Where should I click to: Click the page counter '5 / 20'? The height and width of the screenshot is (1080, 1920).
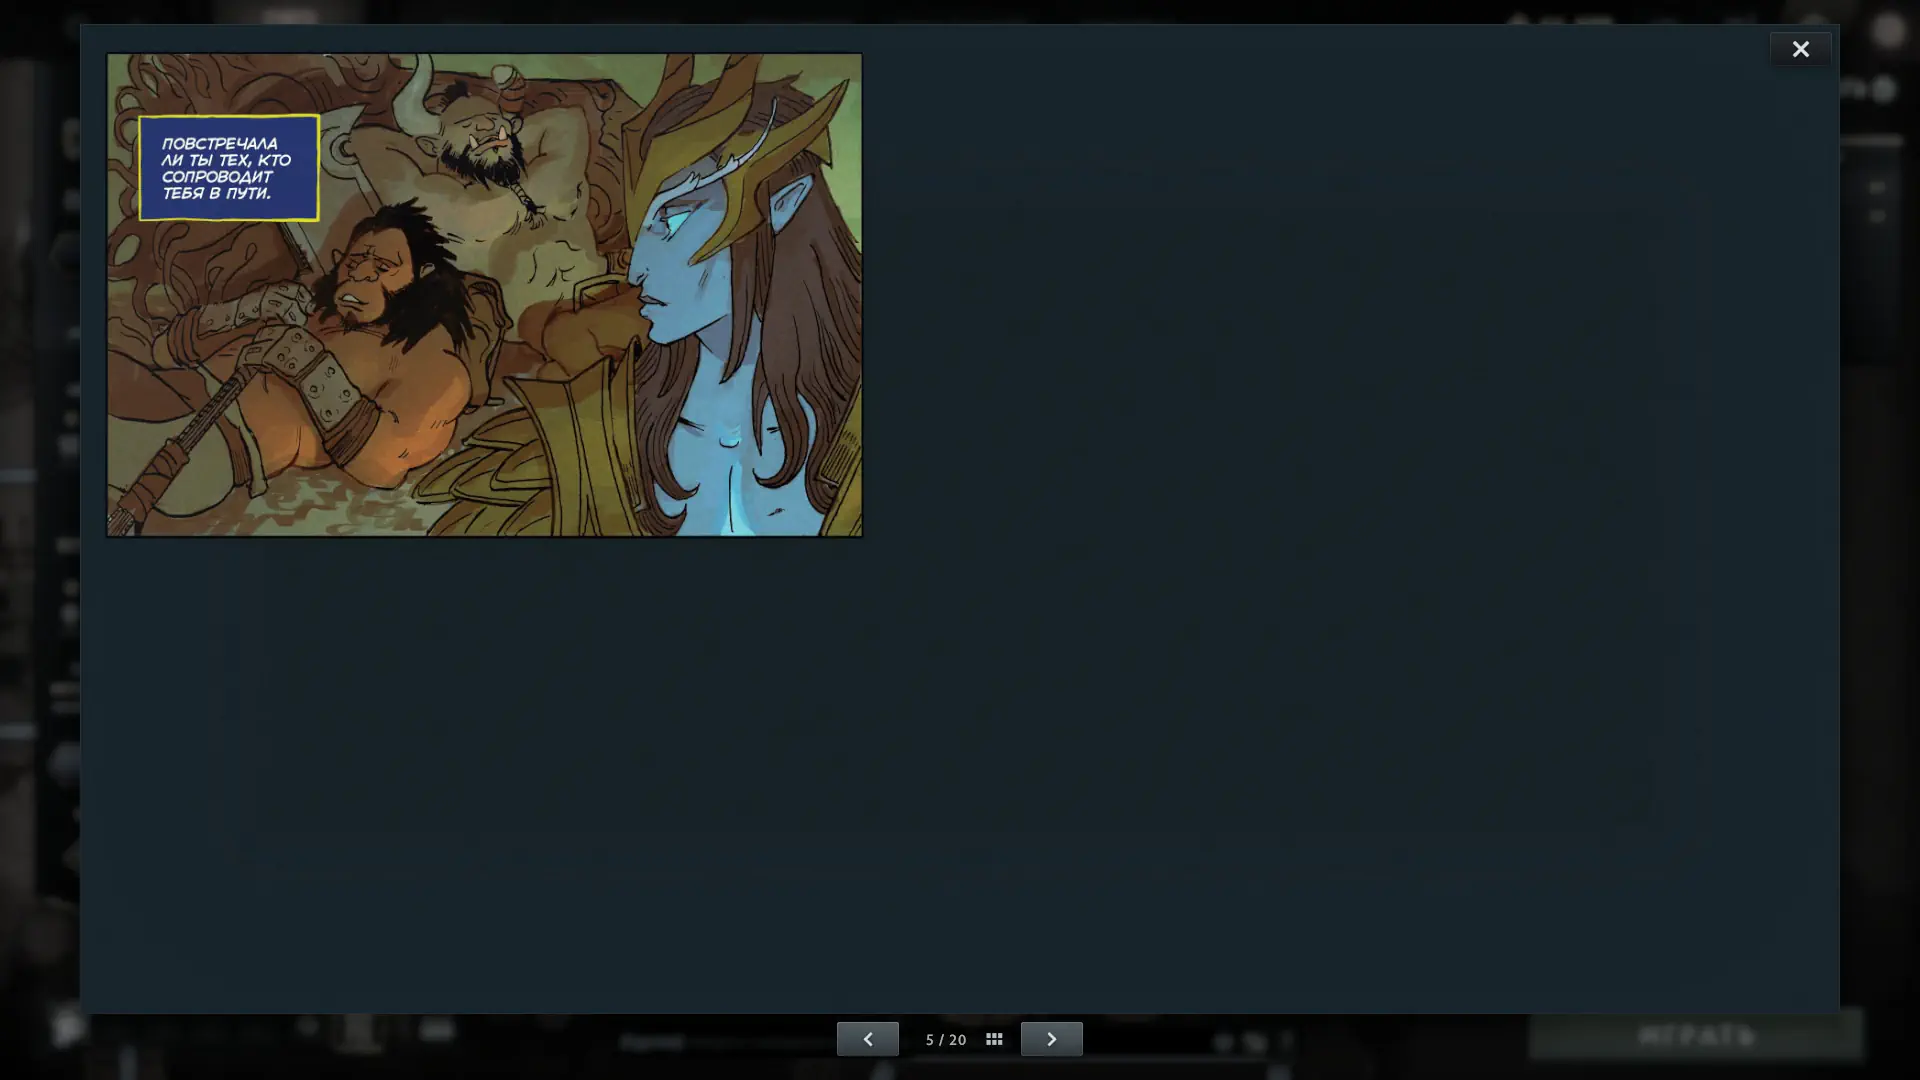coord(946,1040)
